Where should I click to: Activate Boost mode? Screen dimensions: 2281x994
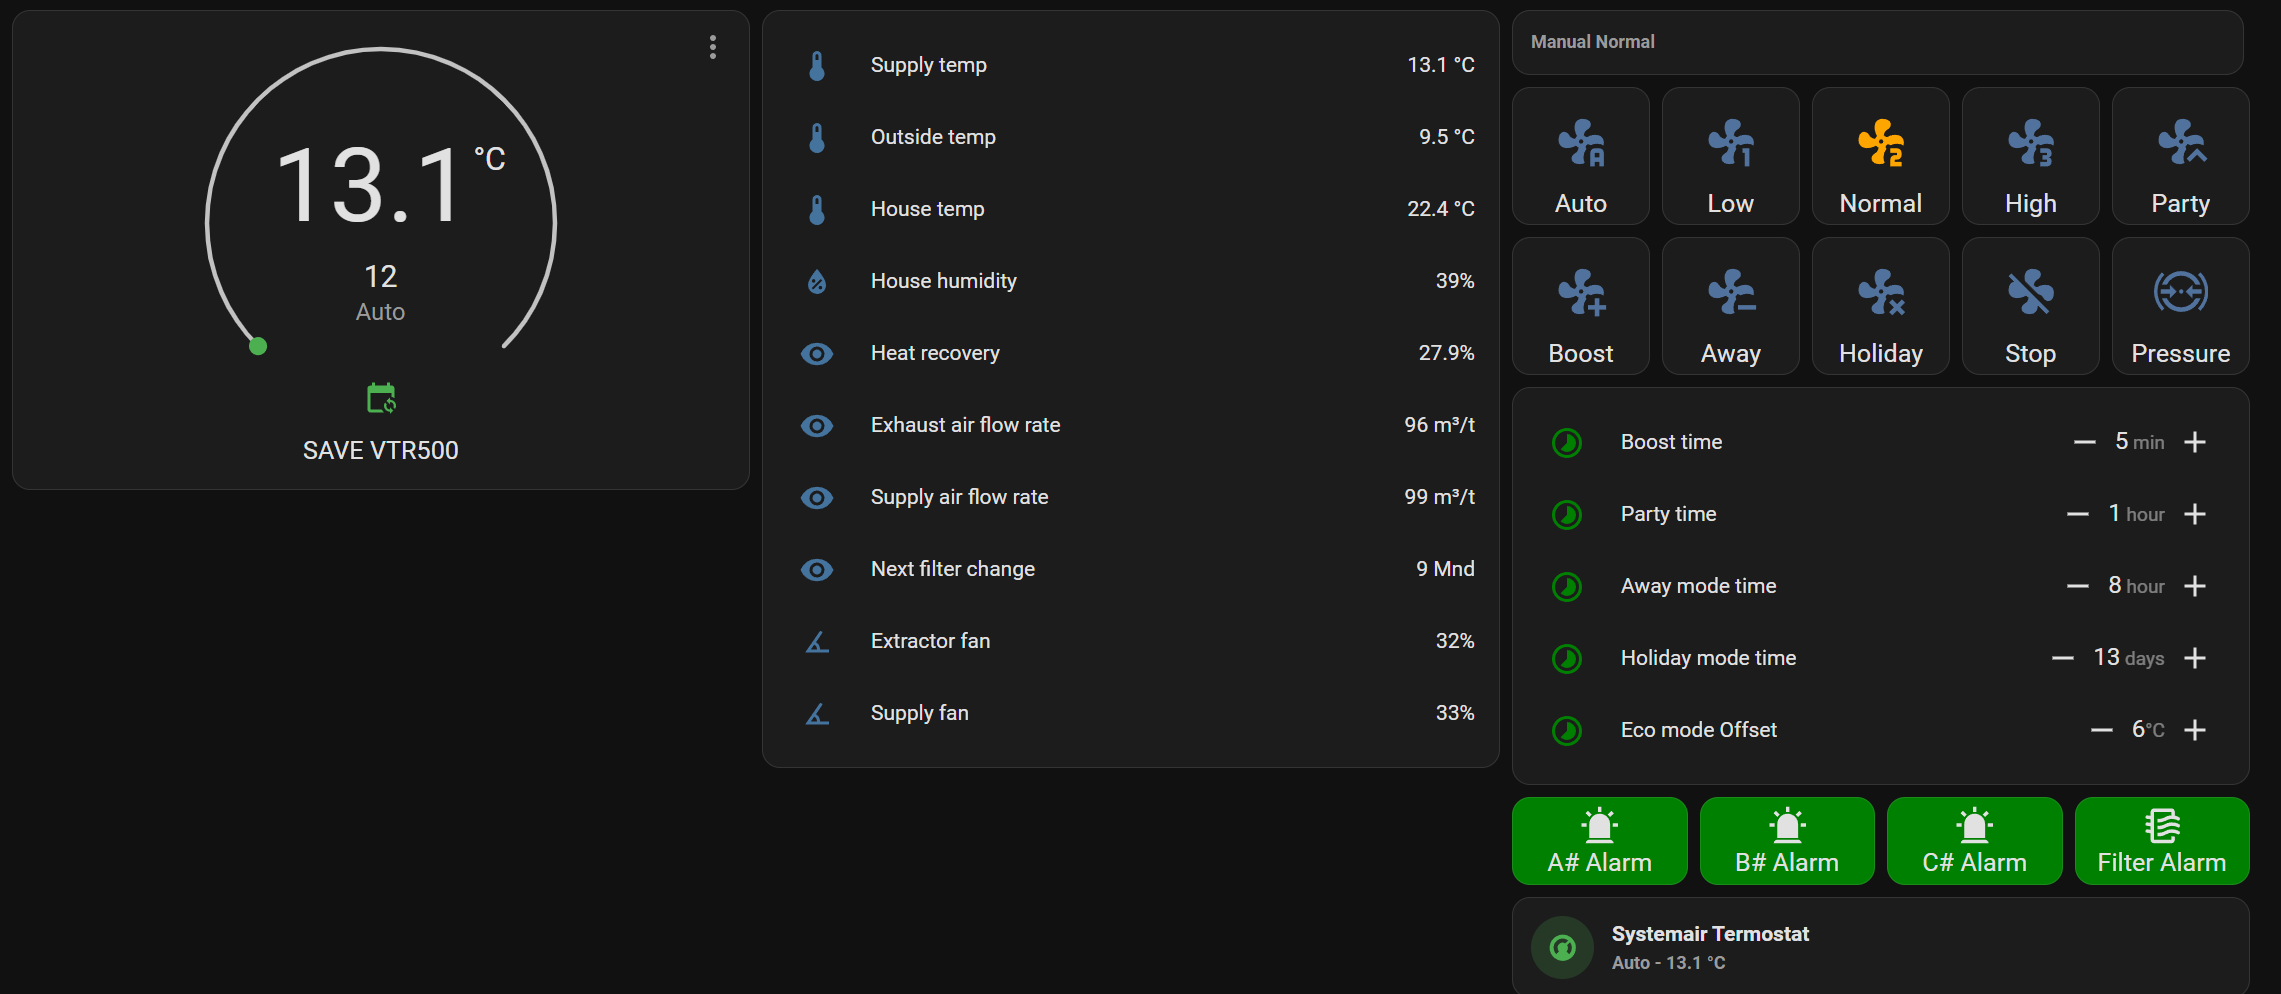pos(1581,305)
